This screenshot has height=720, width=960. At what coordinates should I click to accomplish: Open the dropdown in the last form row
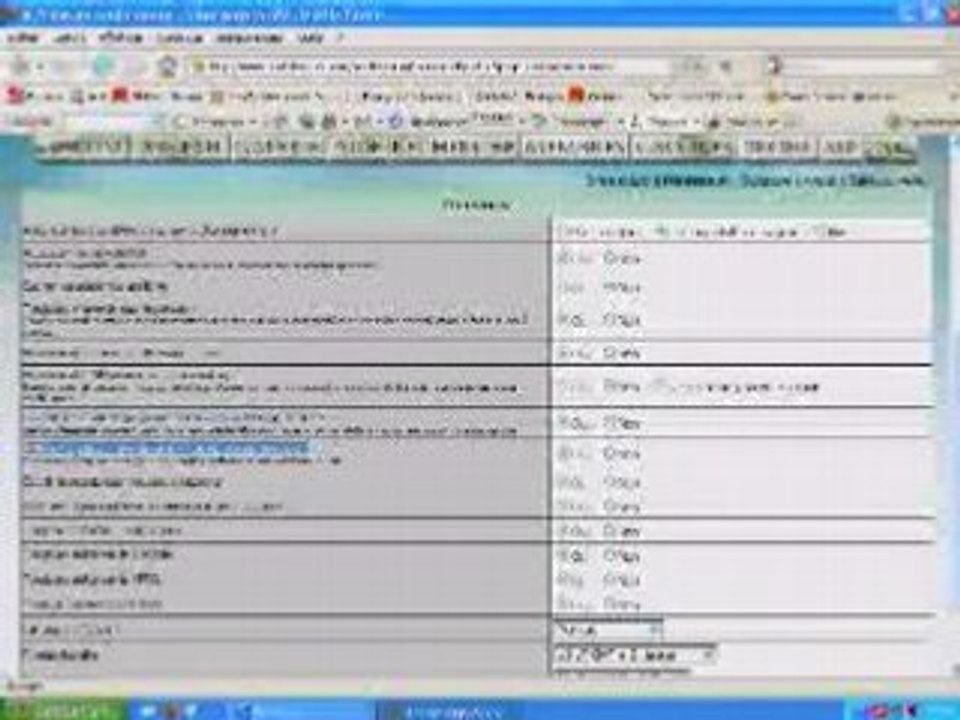tap(635, 656)
